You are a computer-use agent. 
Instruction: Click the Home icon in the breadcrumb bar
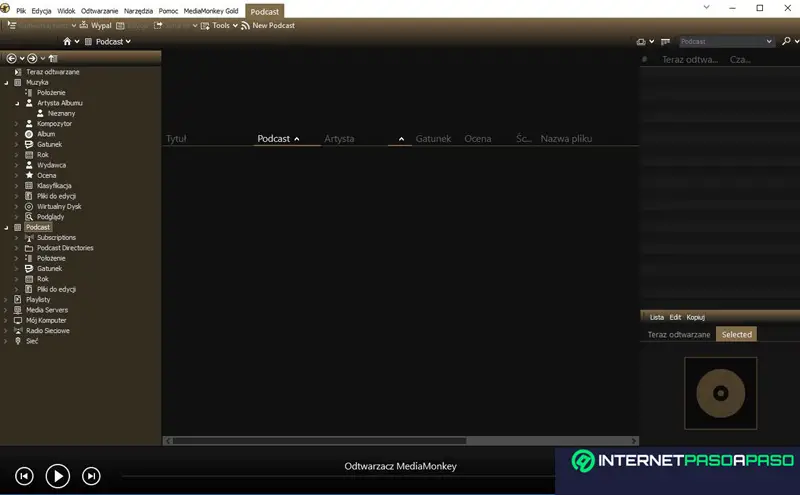click(x=67, y=41)
